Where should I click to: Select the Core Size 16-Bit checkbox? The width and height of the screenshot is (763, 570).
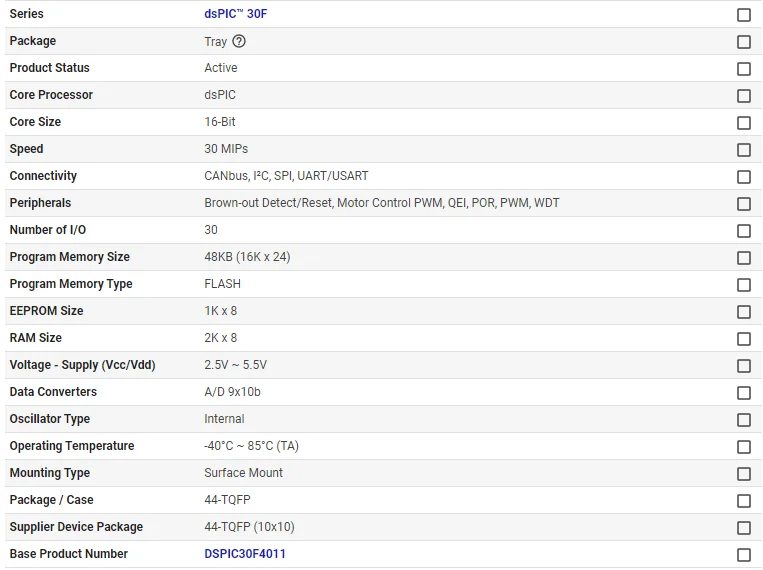744,123
